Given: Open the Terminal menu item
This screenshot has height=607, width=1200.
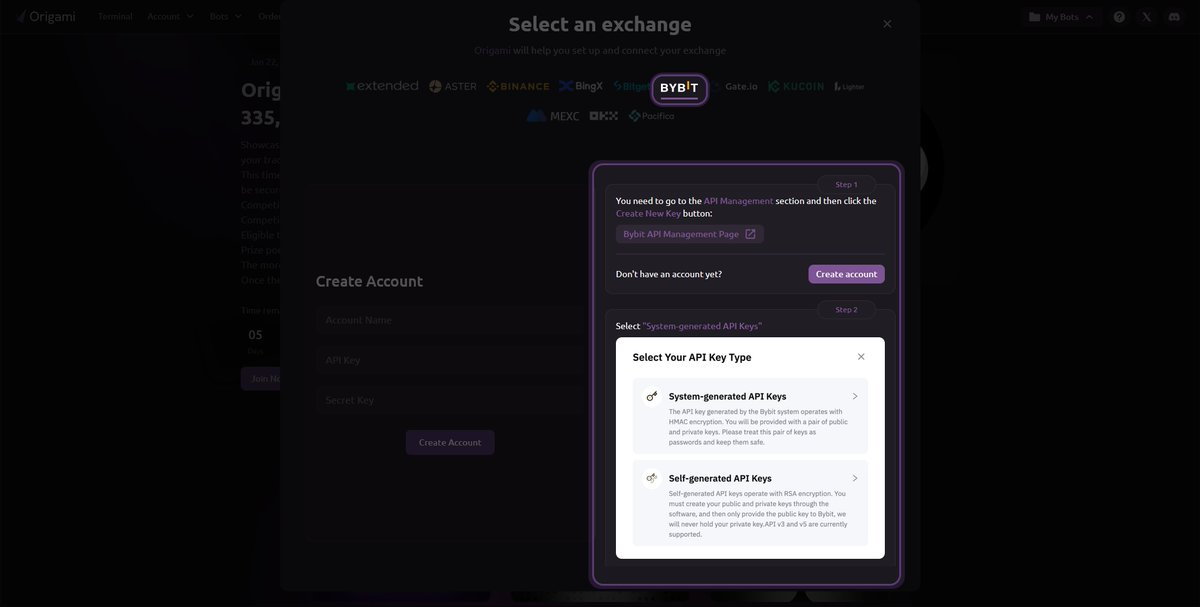Looking at the screenshot, I should [115, 17].
